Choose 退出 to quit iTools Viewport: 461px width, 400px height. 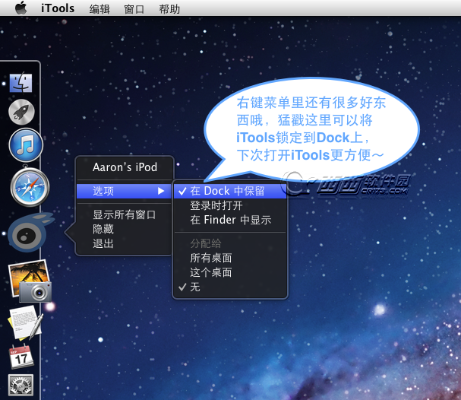pyautogui.click(x=125, y=244)
